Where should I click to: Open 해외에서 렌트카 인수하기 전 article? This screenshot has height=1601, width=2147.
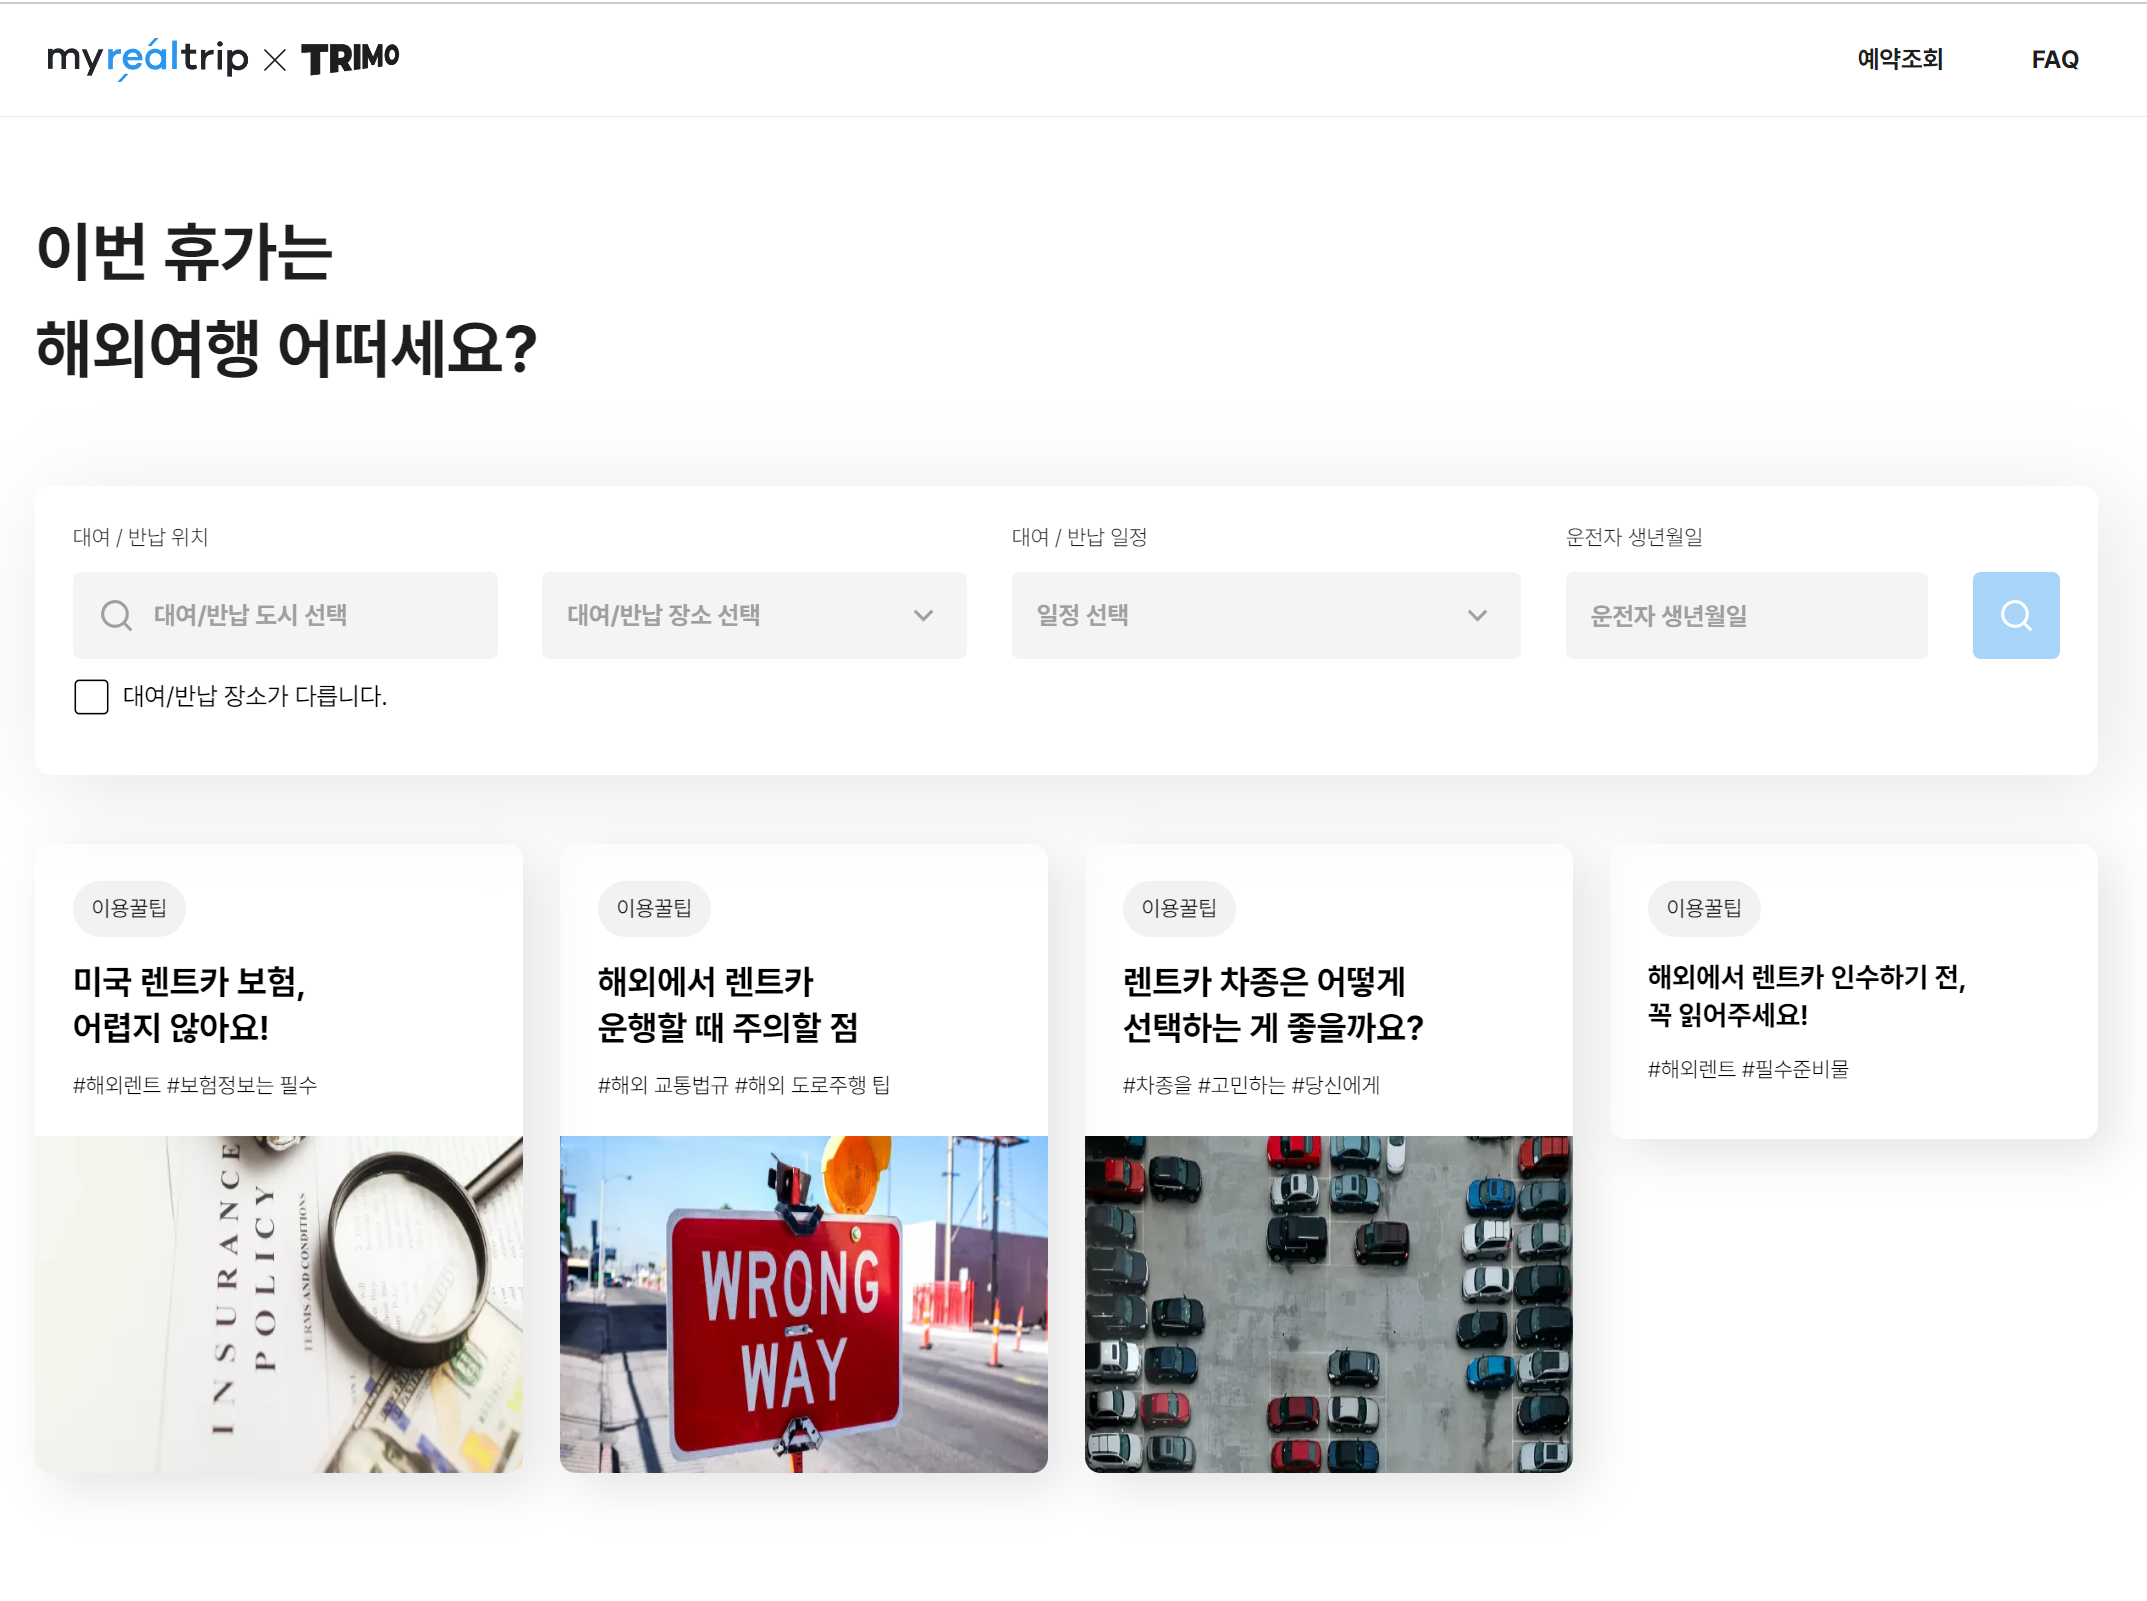1806,995
